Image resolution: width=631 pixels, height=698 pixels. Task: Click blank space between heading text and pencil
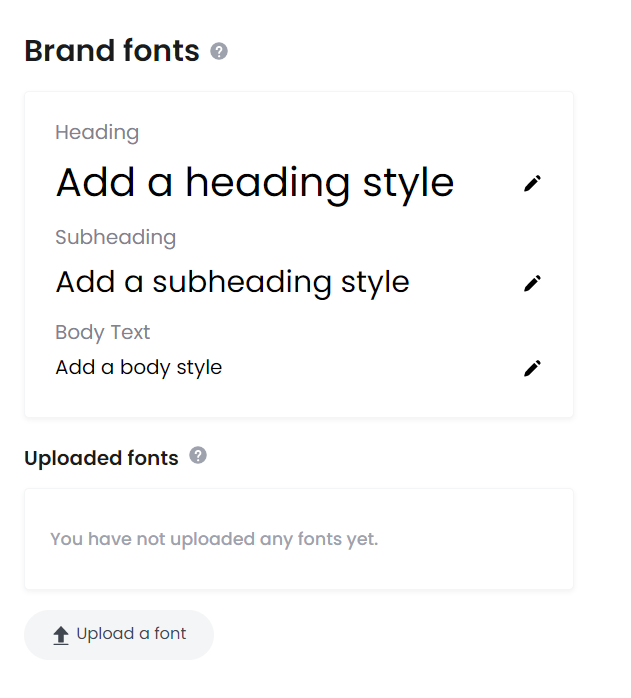(488, 183)
